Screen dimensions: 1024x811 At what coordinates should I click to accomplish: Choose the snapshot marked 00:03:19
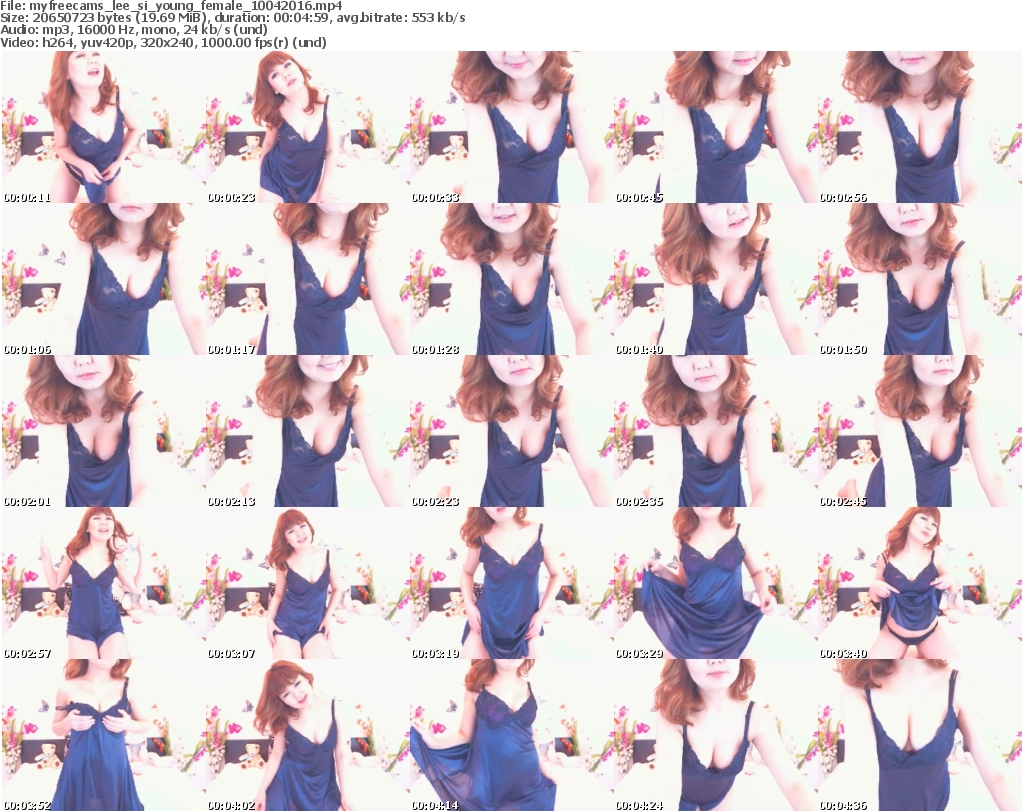coord(511,583)
